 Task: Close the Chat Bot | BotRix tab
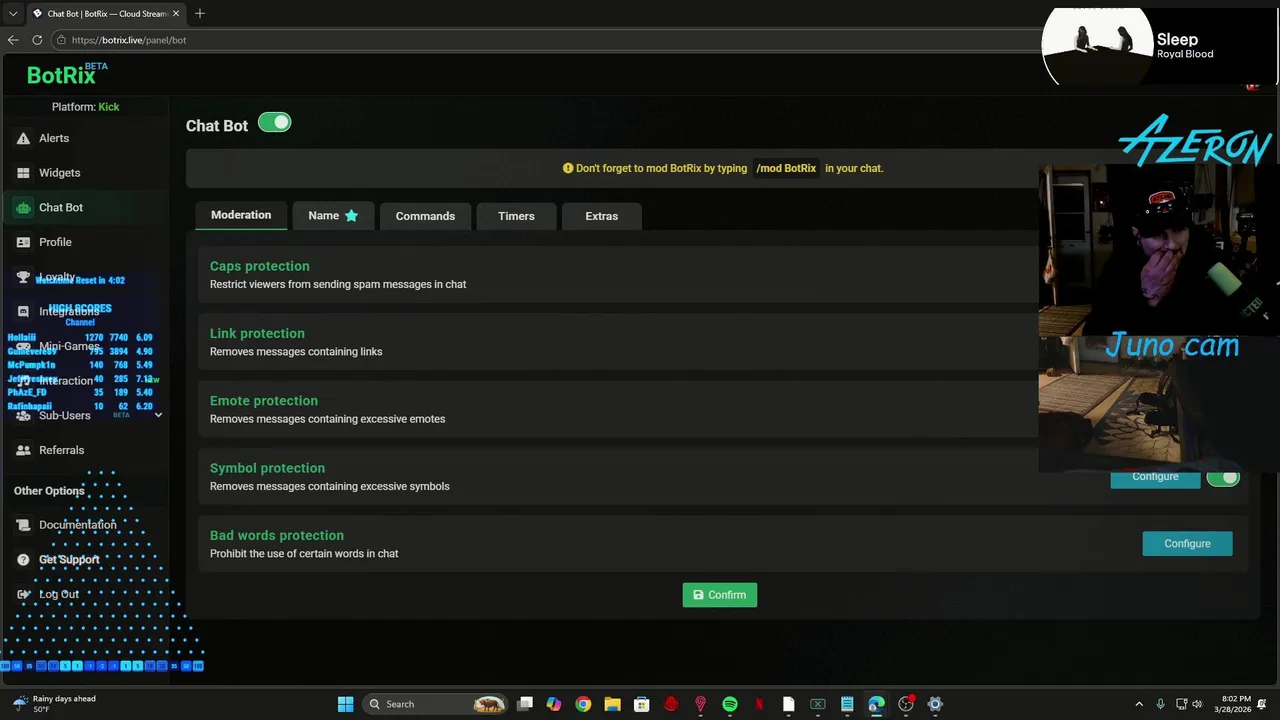point(177,13)
